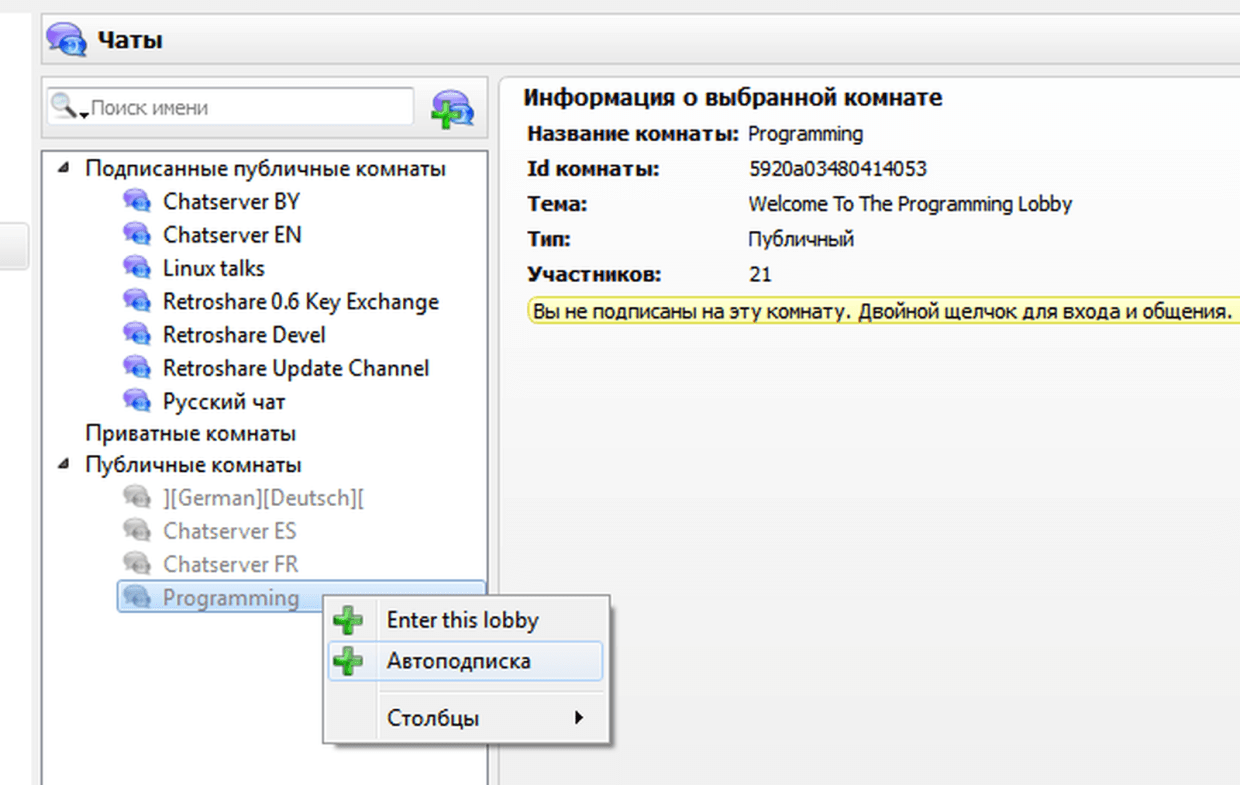
Task: Collapse the Публичные комнаты group
Action: (64, 464)
